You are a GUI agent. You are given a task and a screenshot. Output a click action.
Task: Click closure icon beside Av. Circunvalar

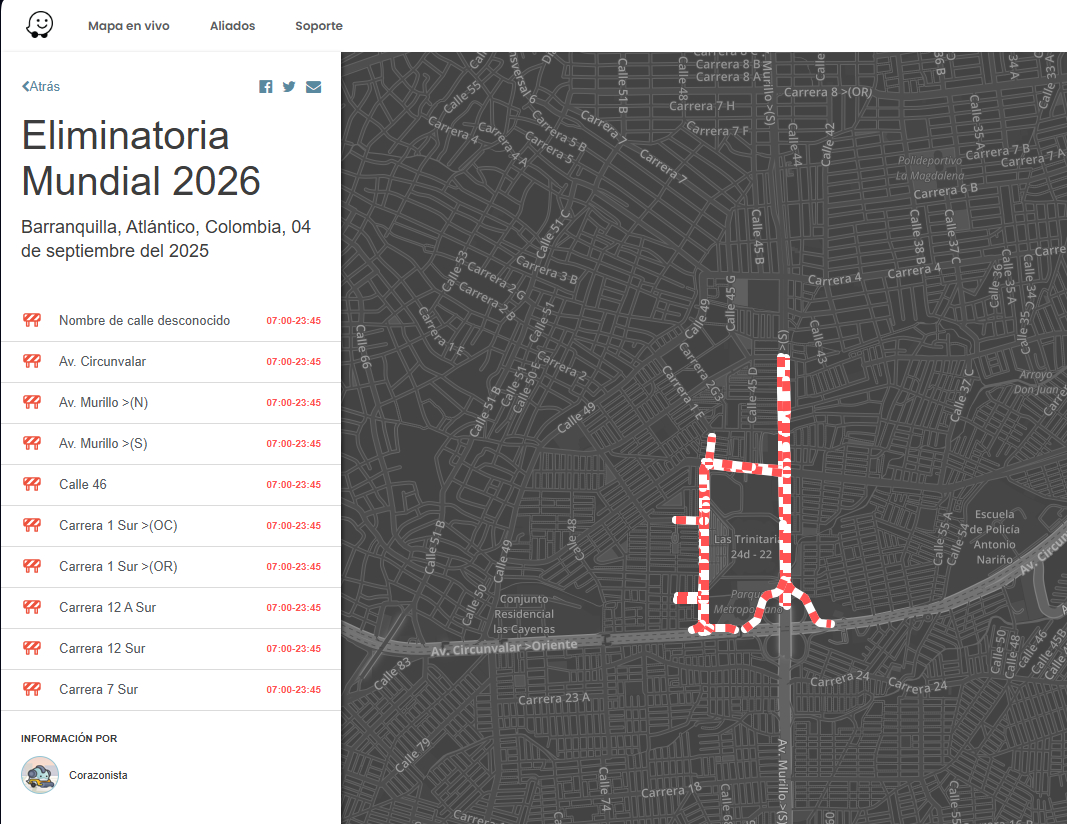32,362
